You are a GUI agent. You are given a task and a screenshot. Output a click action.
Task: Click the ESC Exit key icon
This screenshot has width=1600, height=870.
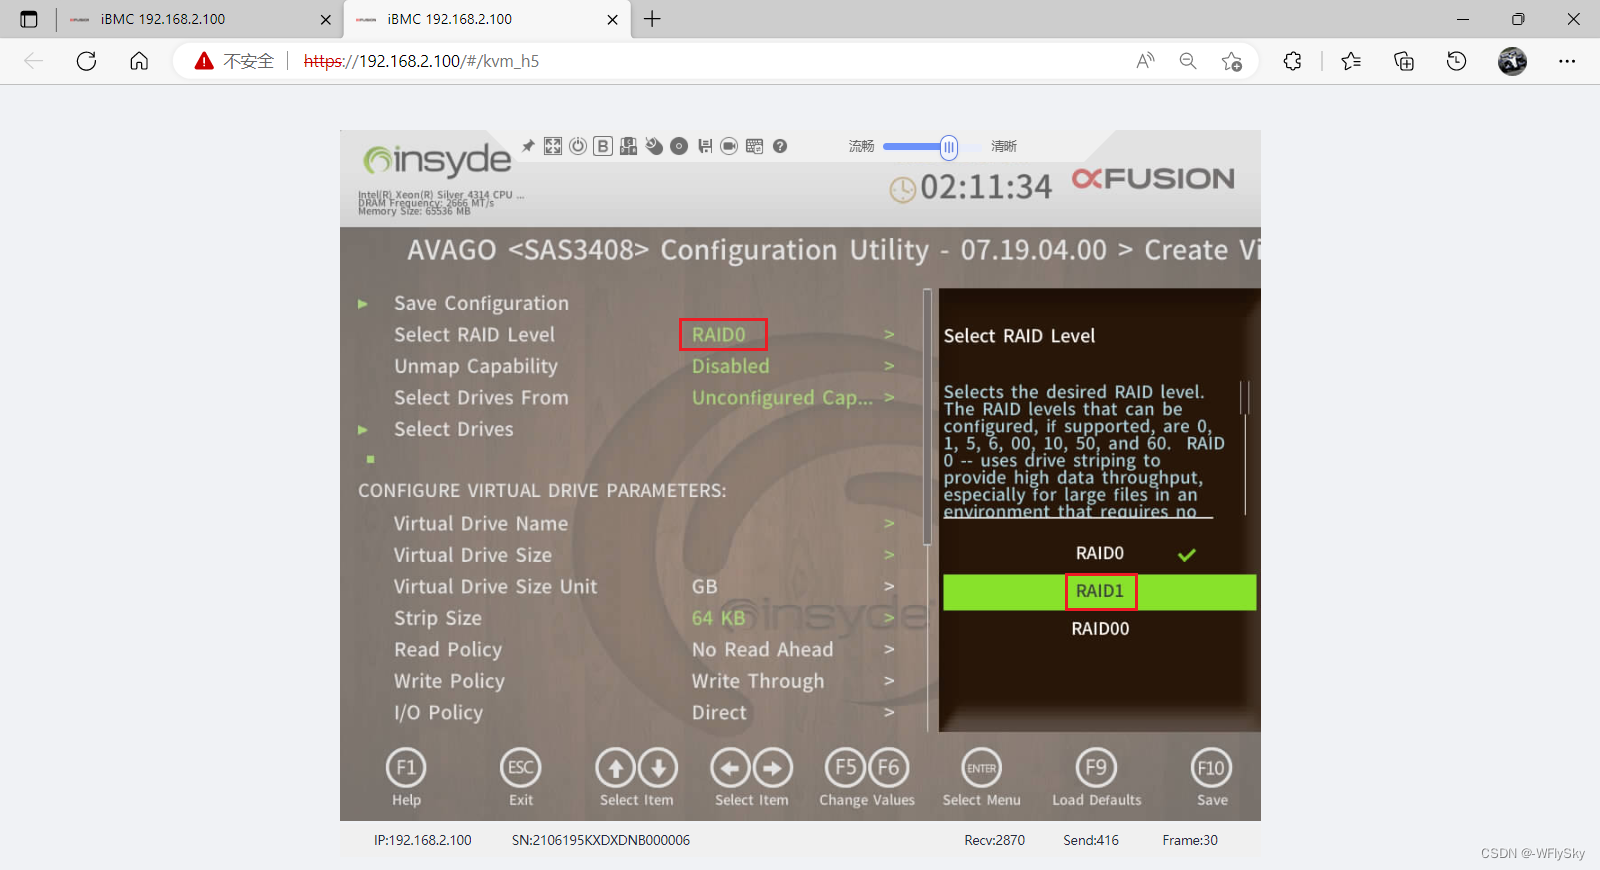point(521,768)
